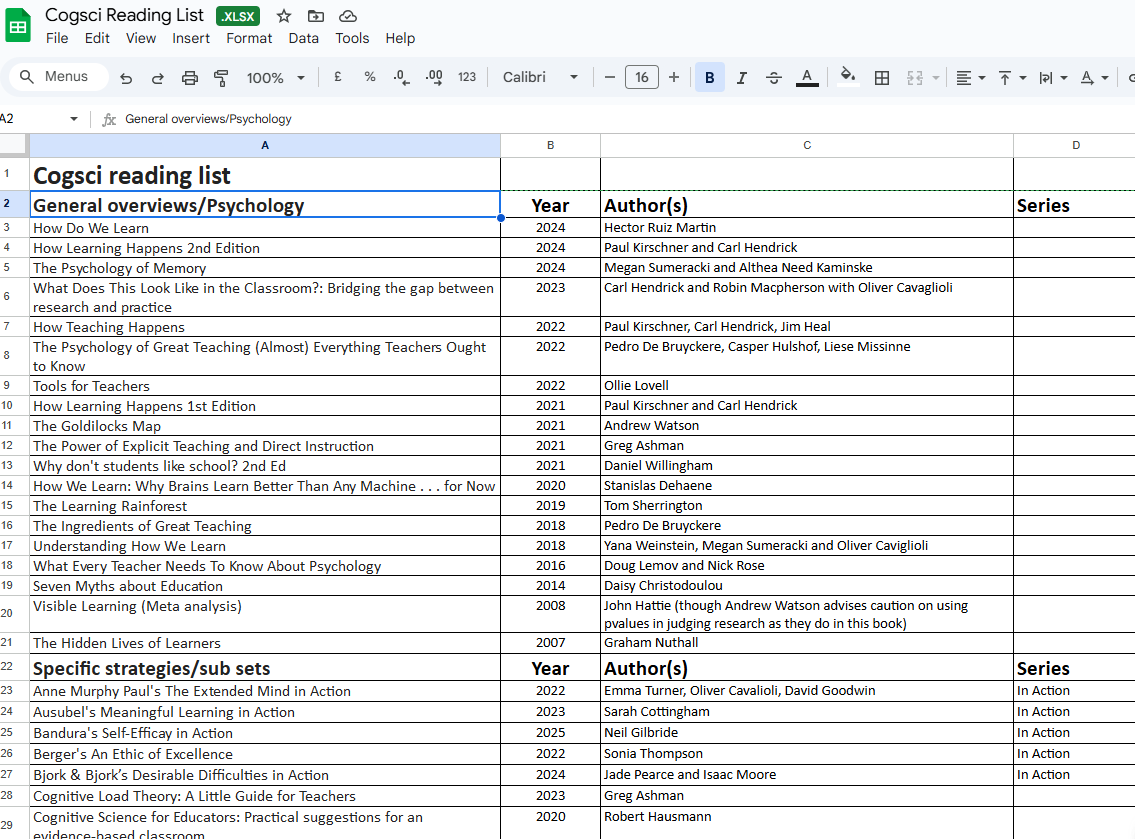The image size is (1135, 839).
Task: Click the merge cells icon
Action: [915, 77]
